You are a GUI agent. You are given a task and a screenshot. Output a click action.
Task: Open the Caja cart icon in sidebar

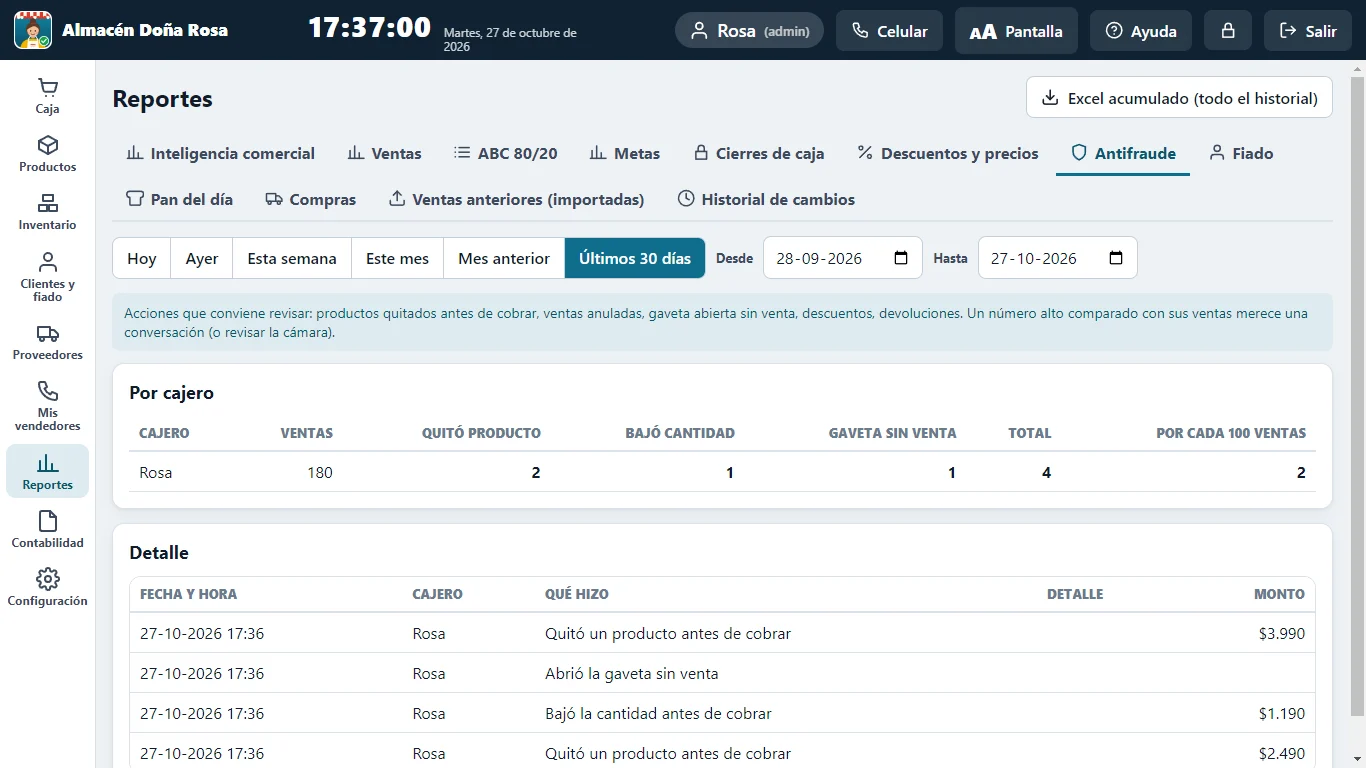(48, 88)
